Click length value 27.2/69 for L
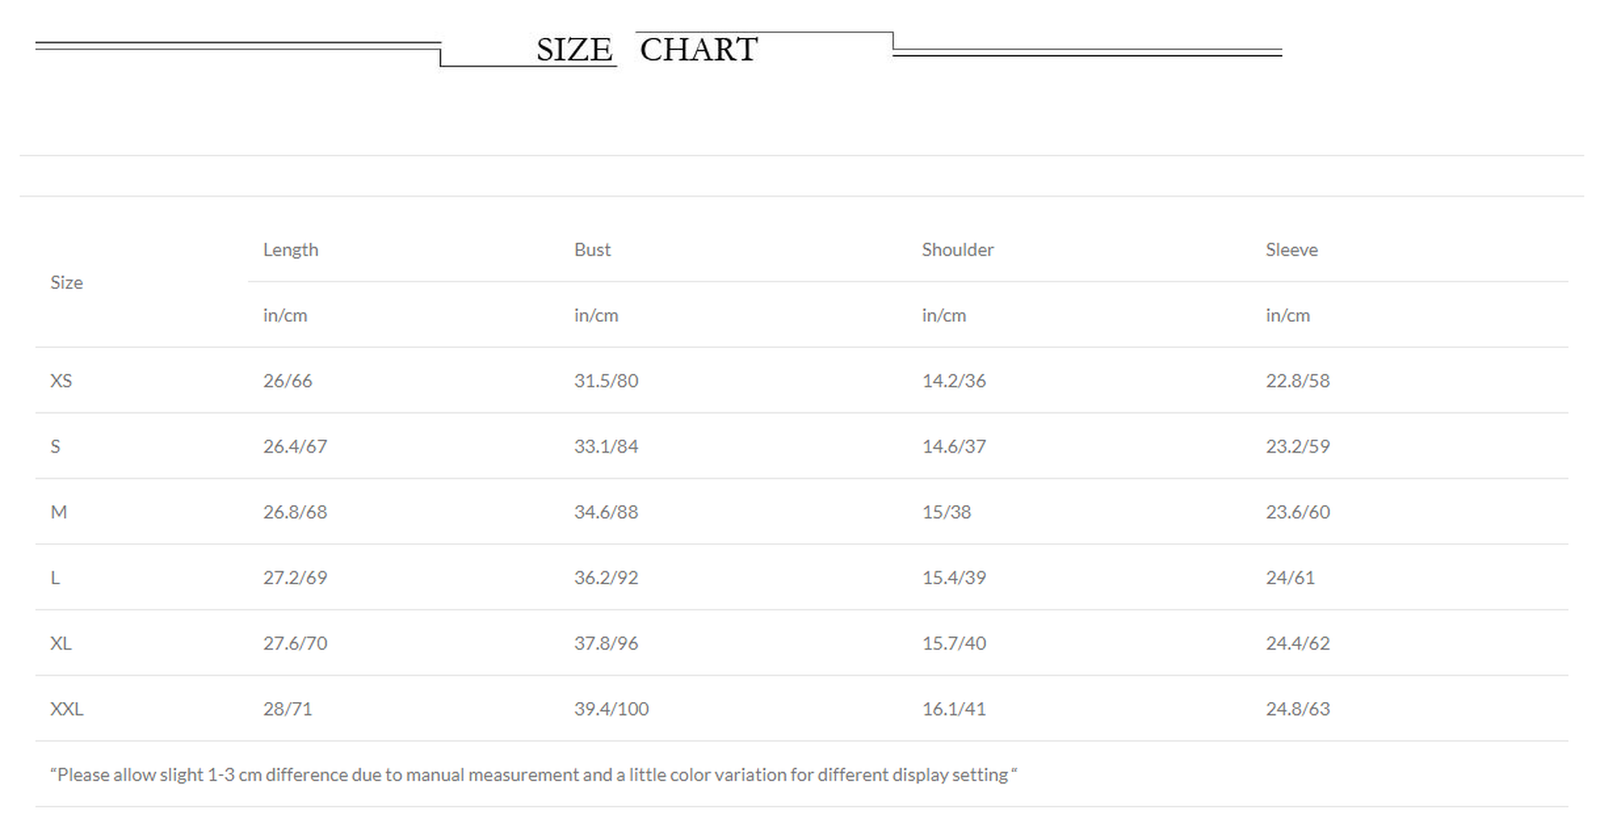 click(295, 578)
